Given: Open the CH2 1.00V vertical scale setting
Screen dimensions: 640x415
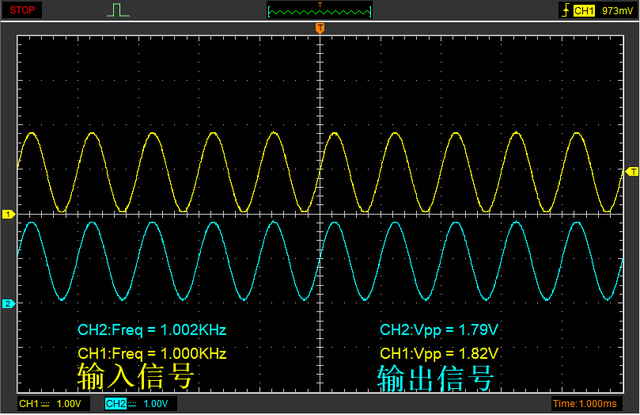Looking at the screenshot, I should [x=155, y=404].
